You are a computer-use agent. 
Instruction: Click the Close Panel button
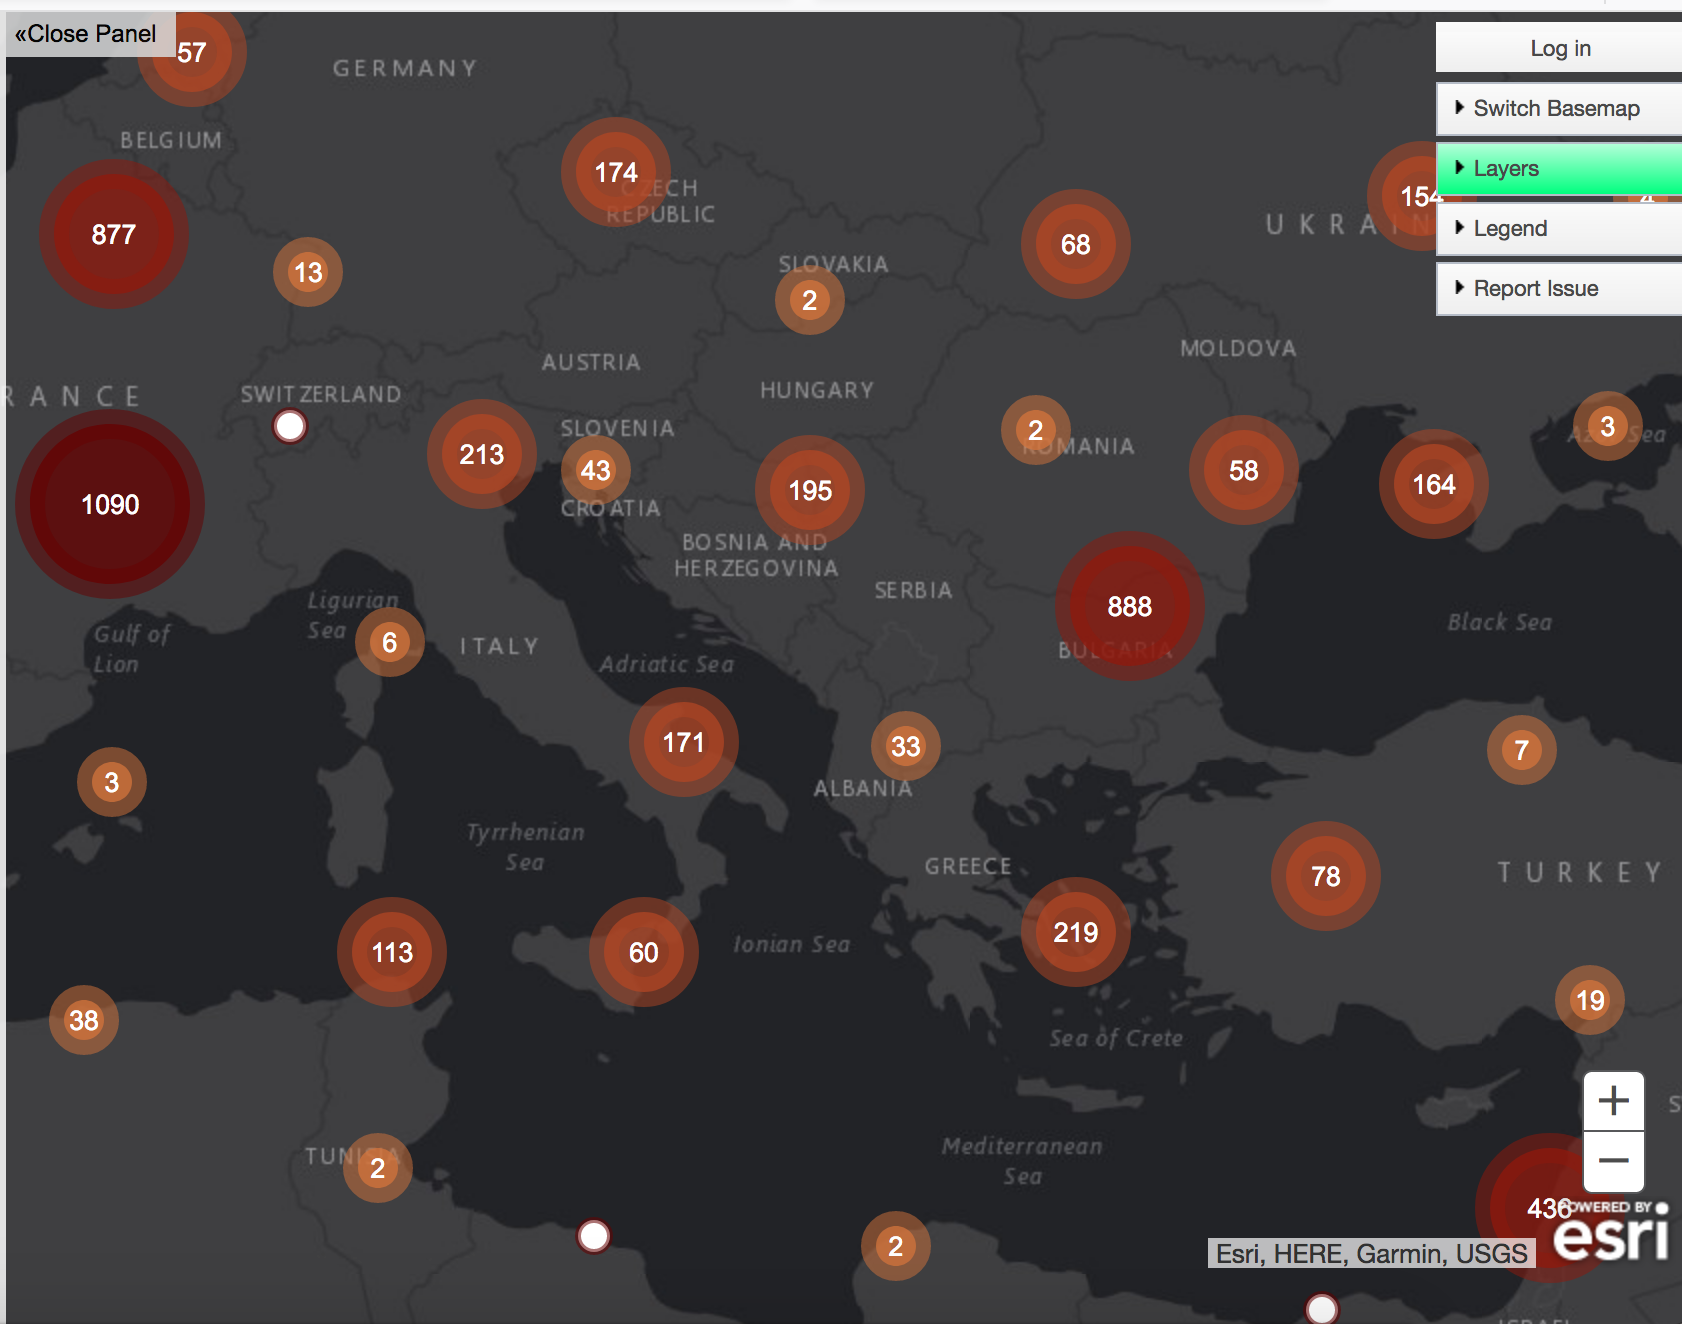click(x=86, y=34)
